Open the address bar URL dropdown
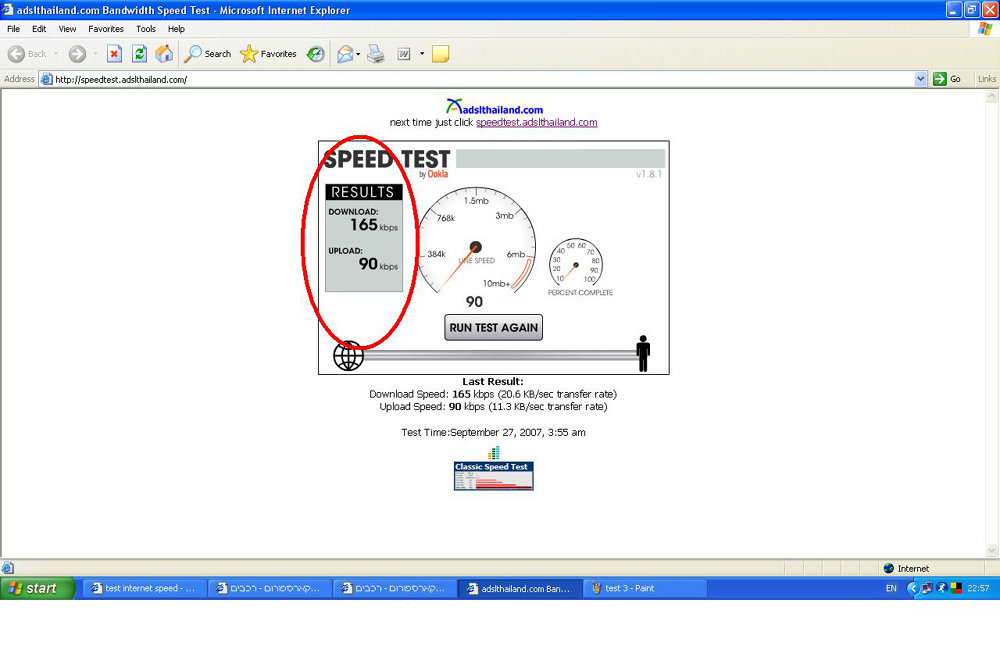Viewport: 1000px width, 660px height. point(920,79)
